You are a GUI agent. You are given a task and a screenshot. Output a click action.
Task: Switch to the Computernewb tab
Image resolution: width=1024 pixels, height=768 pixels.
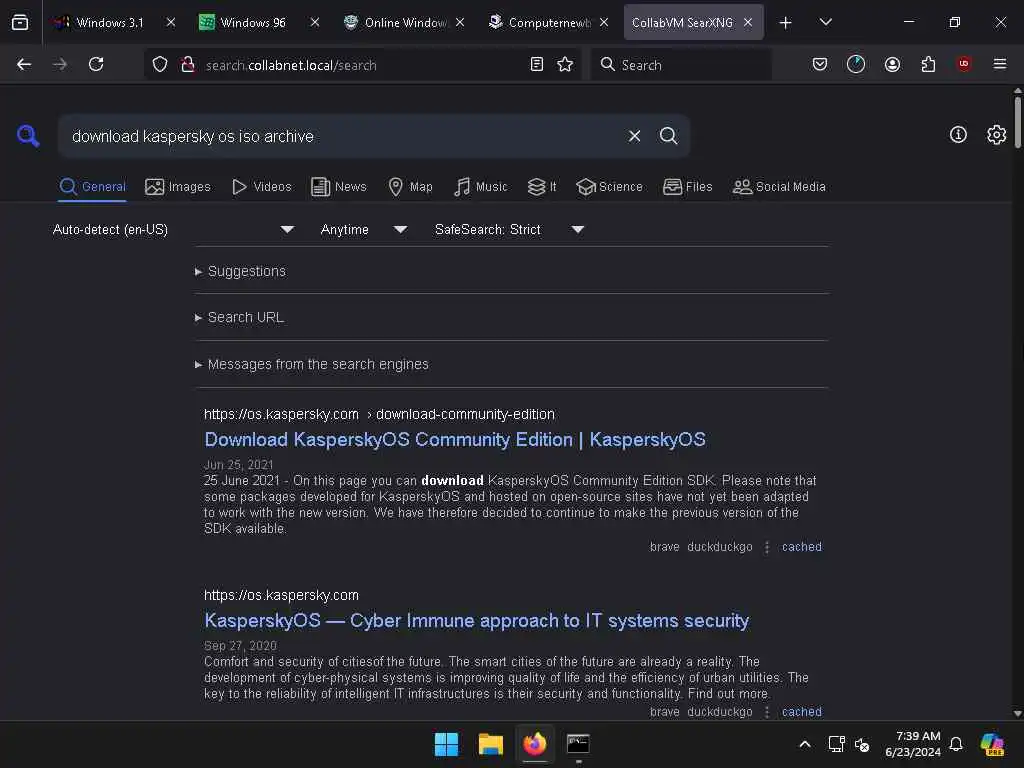(549, 22)
